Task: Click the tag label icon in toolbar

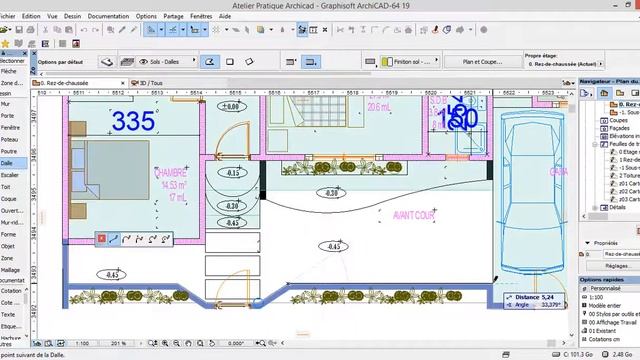Action: coord(447,30)
